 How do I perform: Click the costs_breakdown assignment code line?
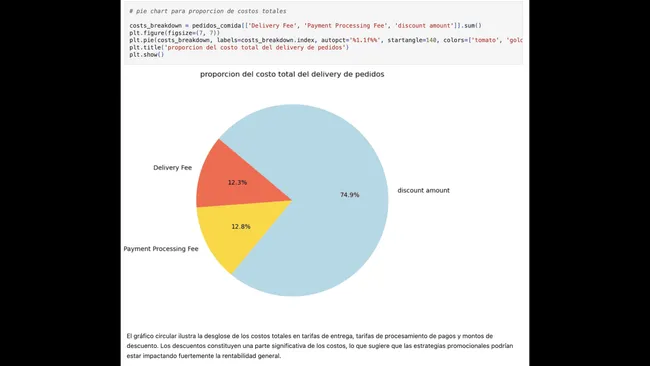305,26
